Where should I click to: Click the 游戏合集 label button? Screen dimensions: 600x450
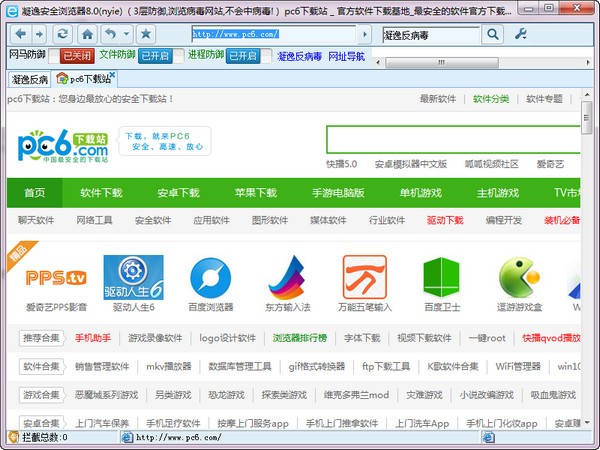tap(41, 395)
